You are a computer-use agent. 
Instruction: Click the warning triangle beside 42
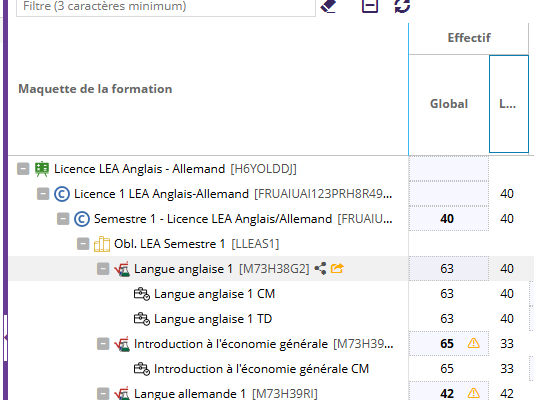click(x=473, y=393)
